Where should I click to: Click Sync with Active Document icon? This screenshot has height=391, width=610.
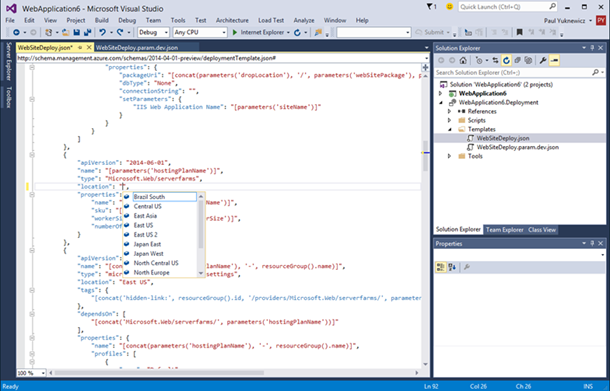tap(495, 60)
